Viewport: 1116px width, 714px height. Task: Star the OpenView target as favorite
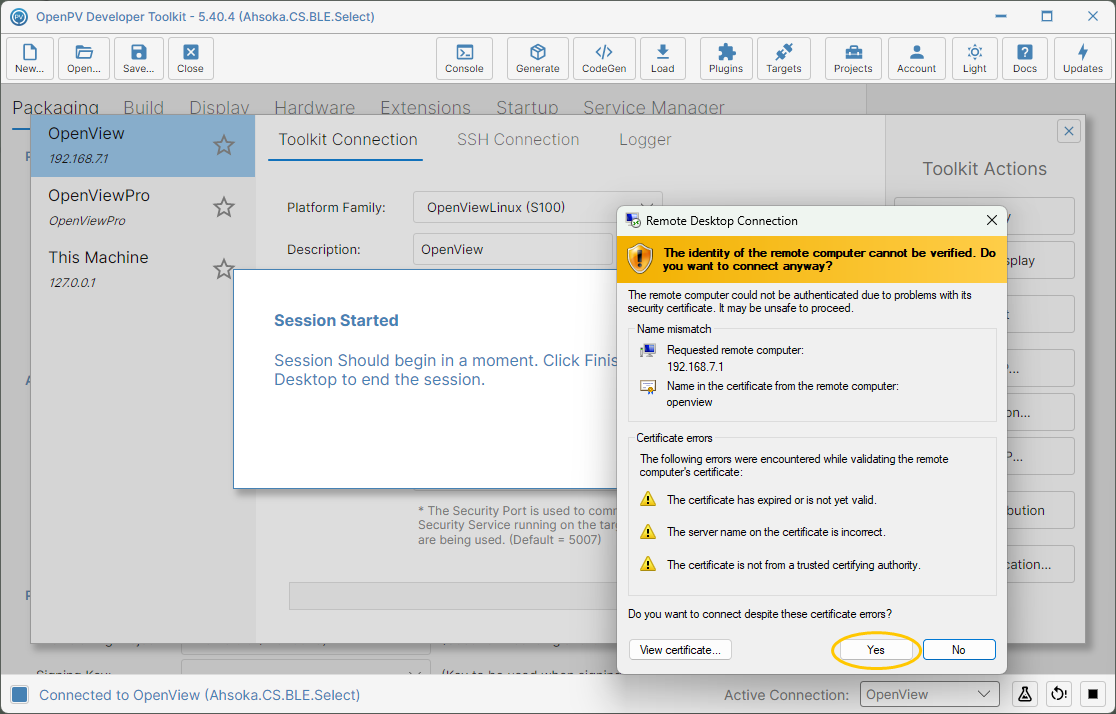tap(223, 145)
